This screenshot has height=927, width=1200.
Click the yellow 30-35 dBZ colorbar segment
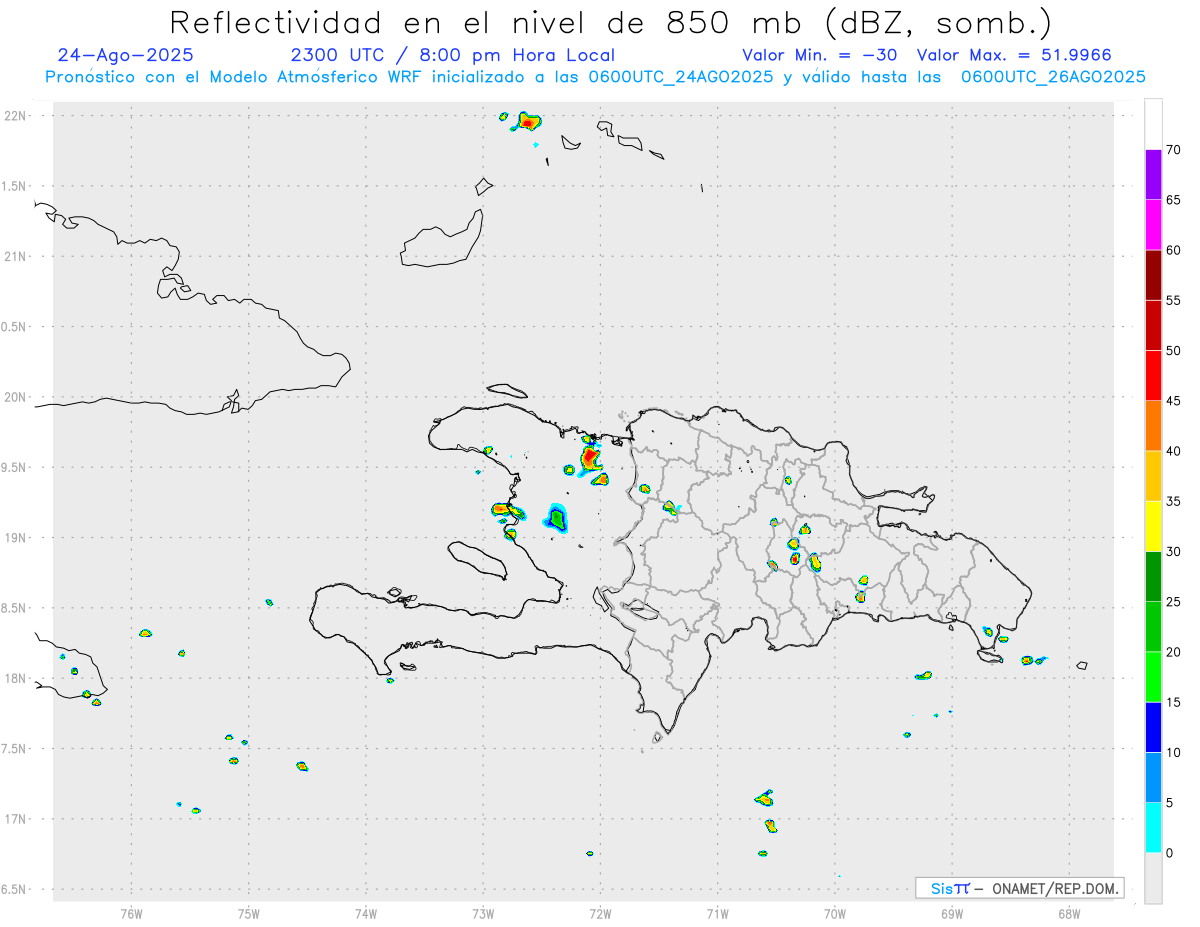[x=1153, y=526]
